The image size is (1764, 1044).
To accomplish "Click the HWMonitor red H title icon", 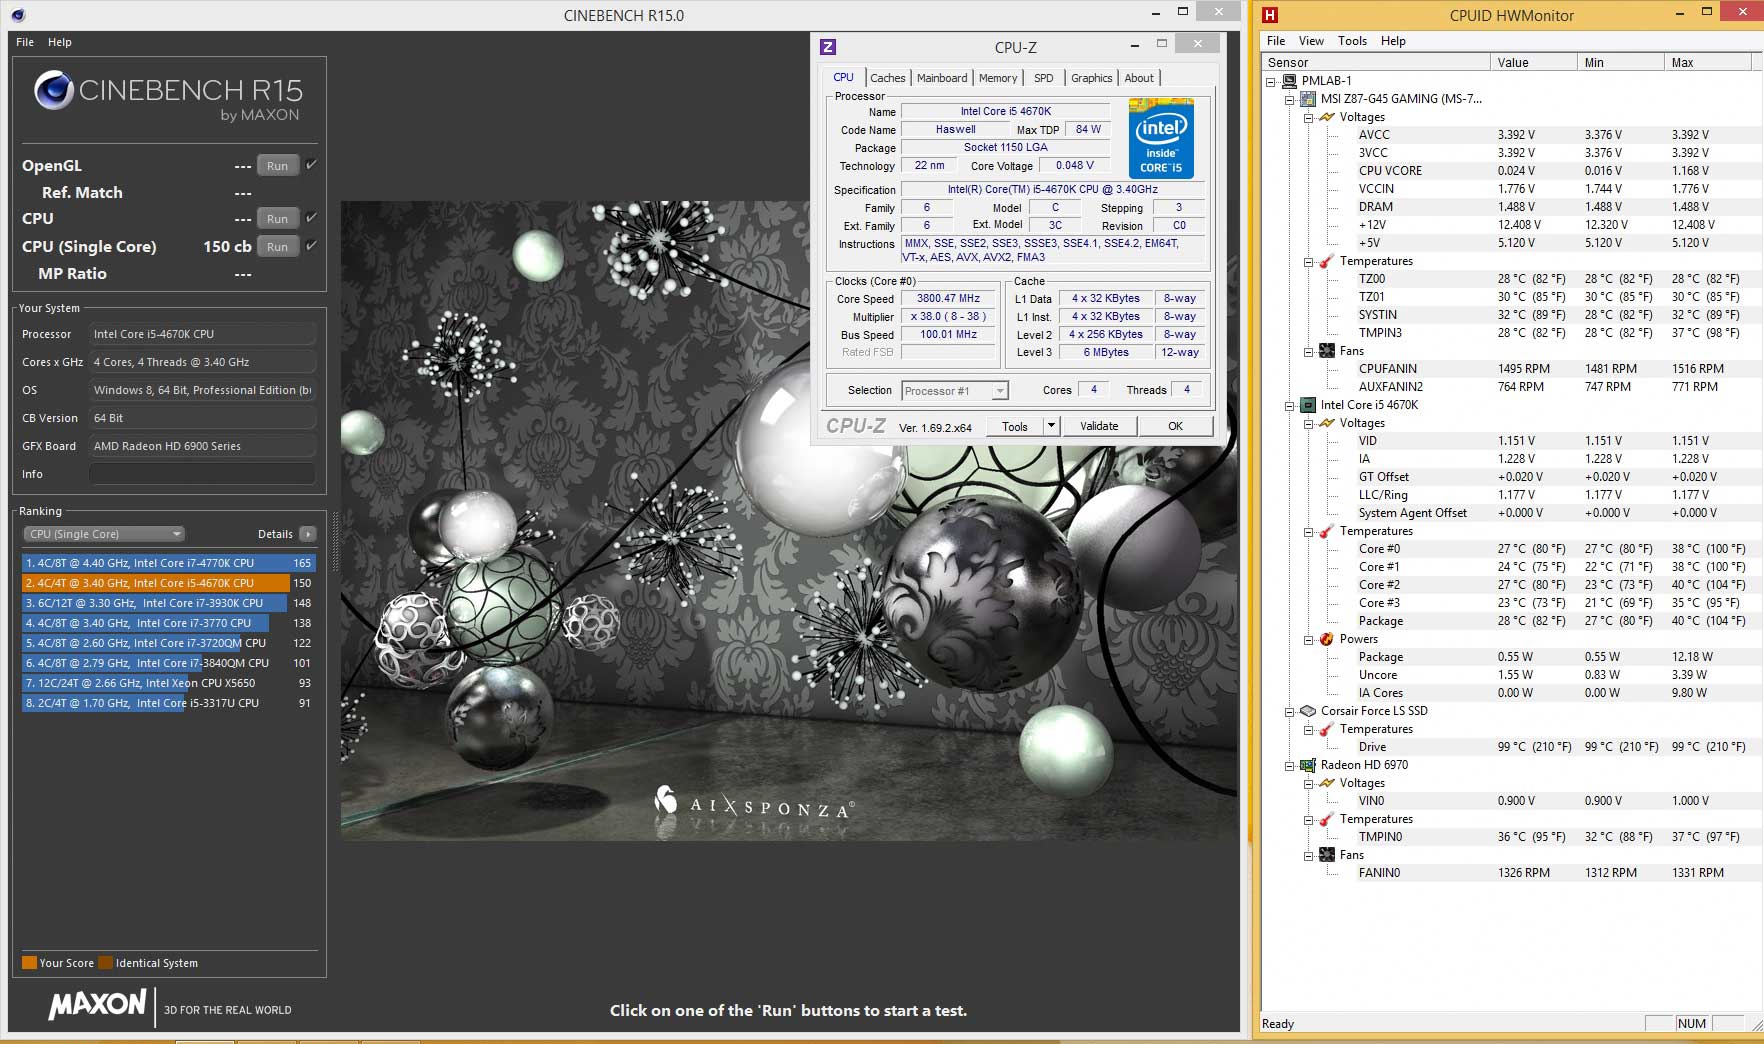I will tap(1270, 15).
